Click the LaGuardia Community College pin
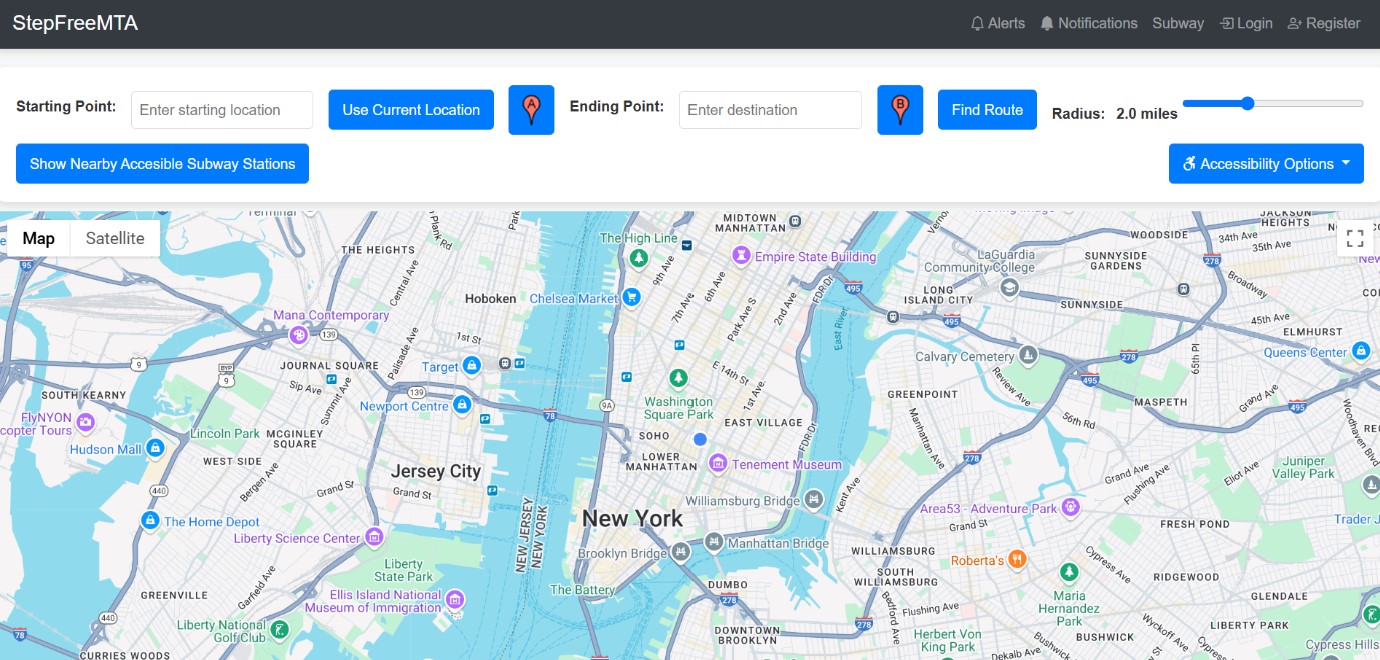1380x660 pixels. point(1009,288)
